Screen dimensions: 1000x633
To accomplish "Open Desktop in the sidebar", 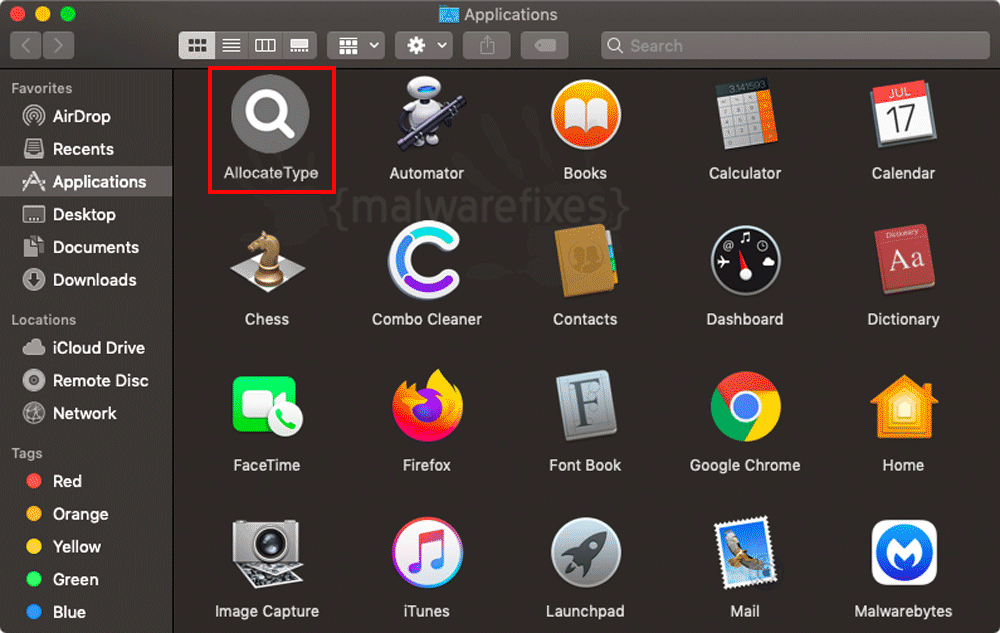I will 86,214.
